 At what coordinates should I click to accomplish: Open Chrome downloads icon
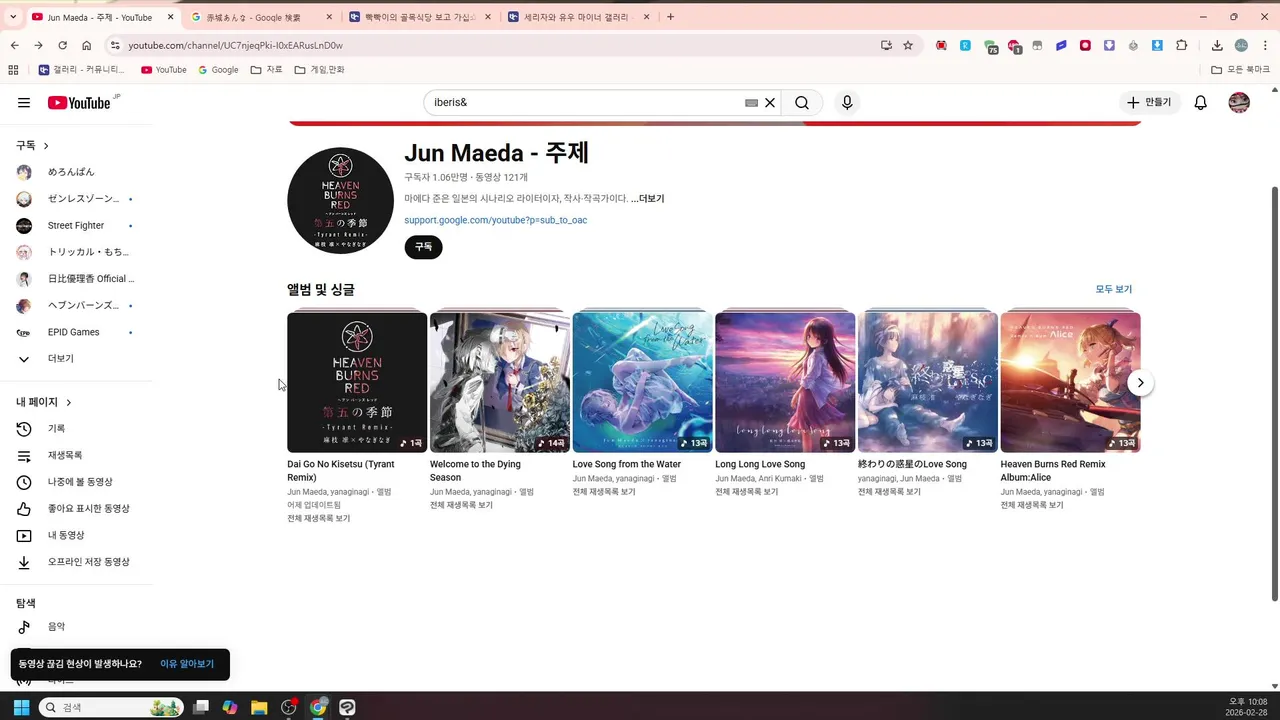(1217, 45)
